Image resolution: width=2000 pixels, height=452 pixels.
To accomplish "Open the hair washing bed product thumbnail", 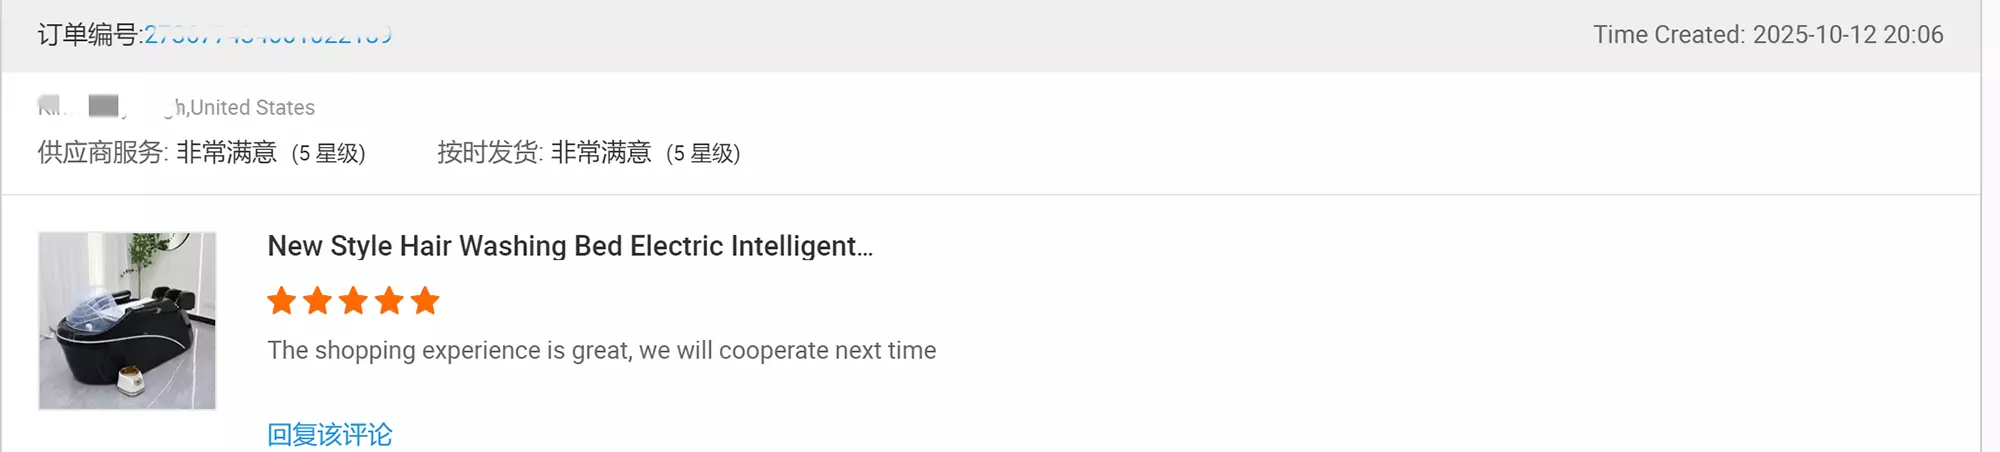I will (127, 321).
